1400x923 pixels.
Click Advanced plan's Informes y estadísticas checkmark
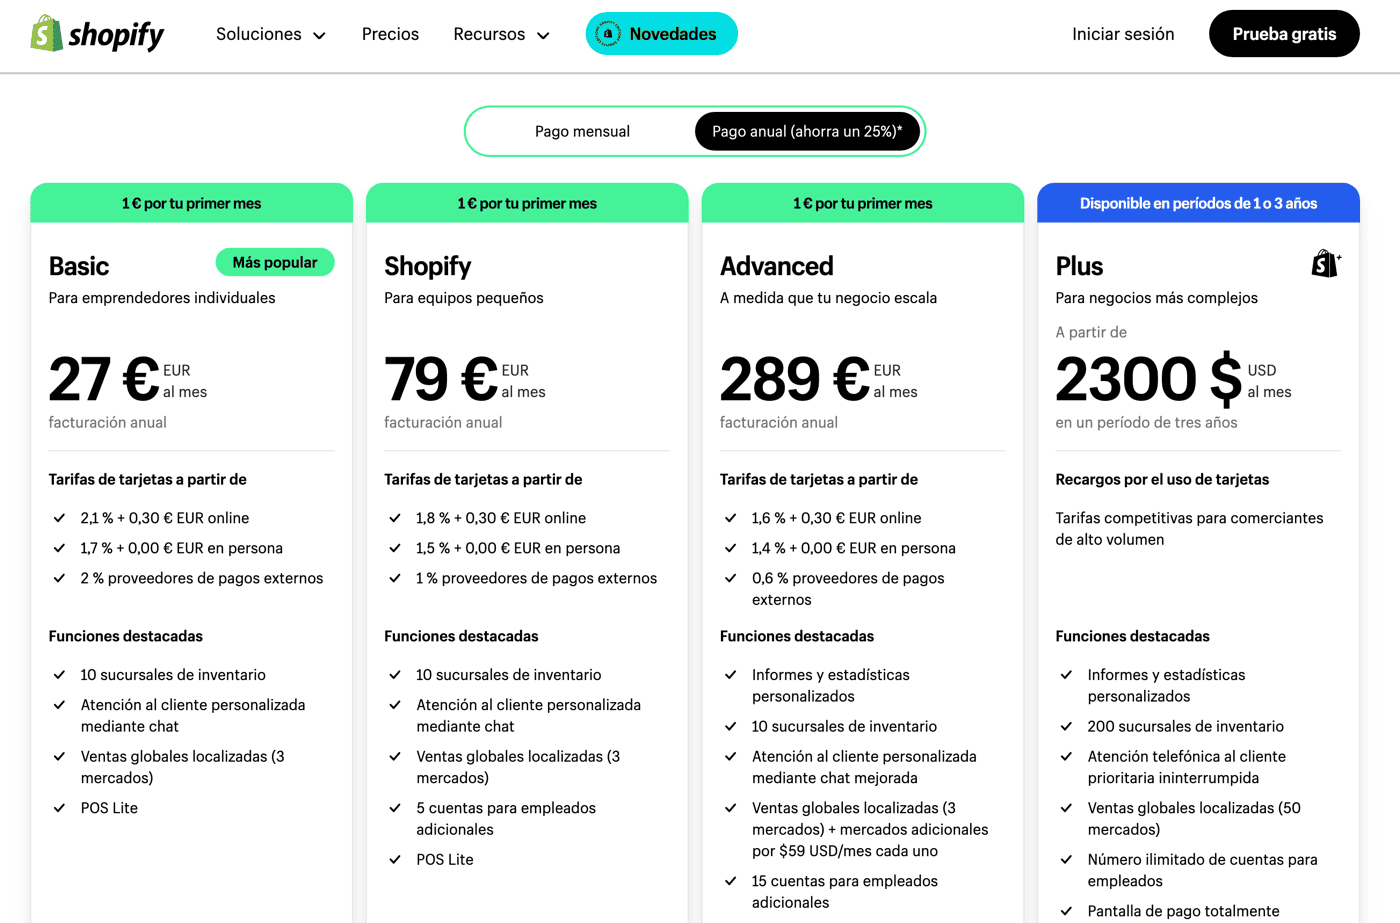point(731,675)
